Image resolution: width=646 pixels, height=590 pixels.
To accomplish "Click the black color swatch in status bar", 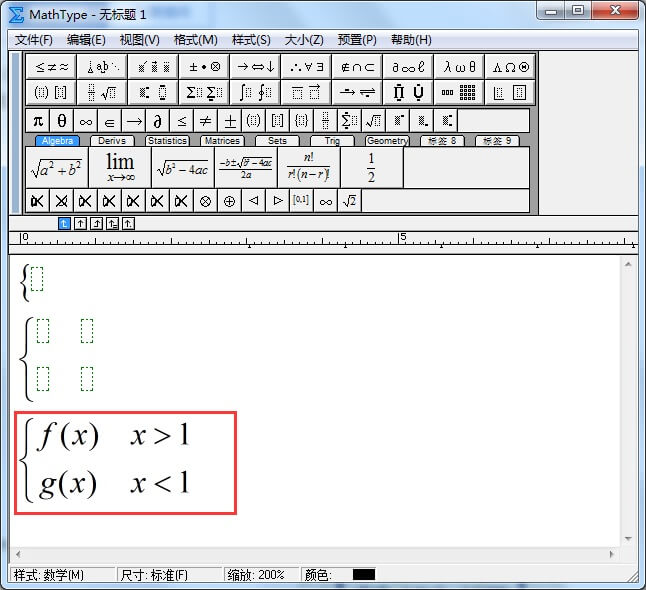I will [x=363, y=575].
